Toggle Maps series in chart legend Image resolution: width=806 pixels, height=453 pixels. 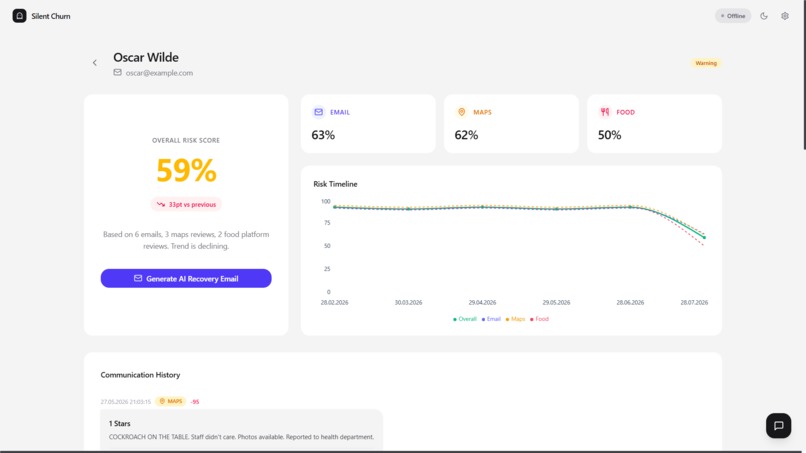pos(515,319)
